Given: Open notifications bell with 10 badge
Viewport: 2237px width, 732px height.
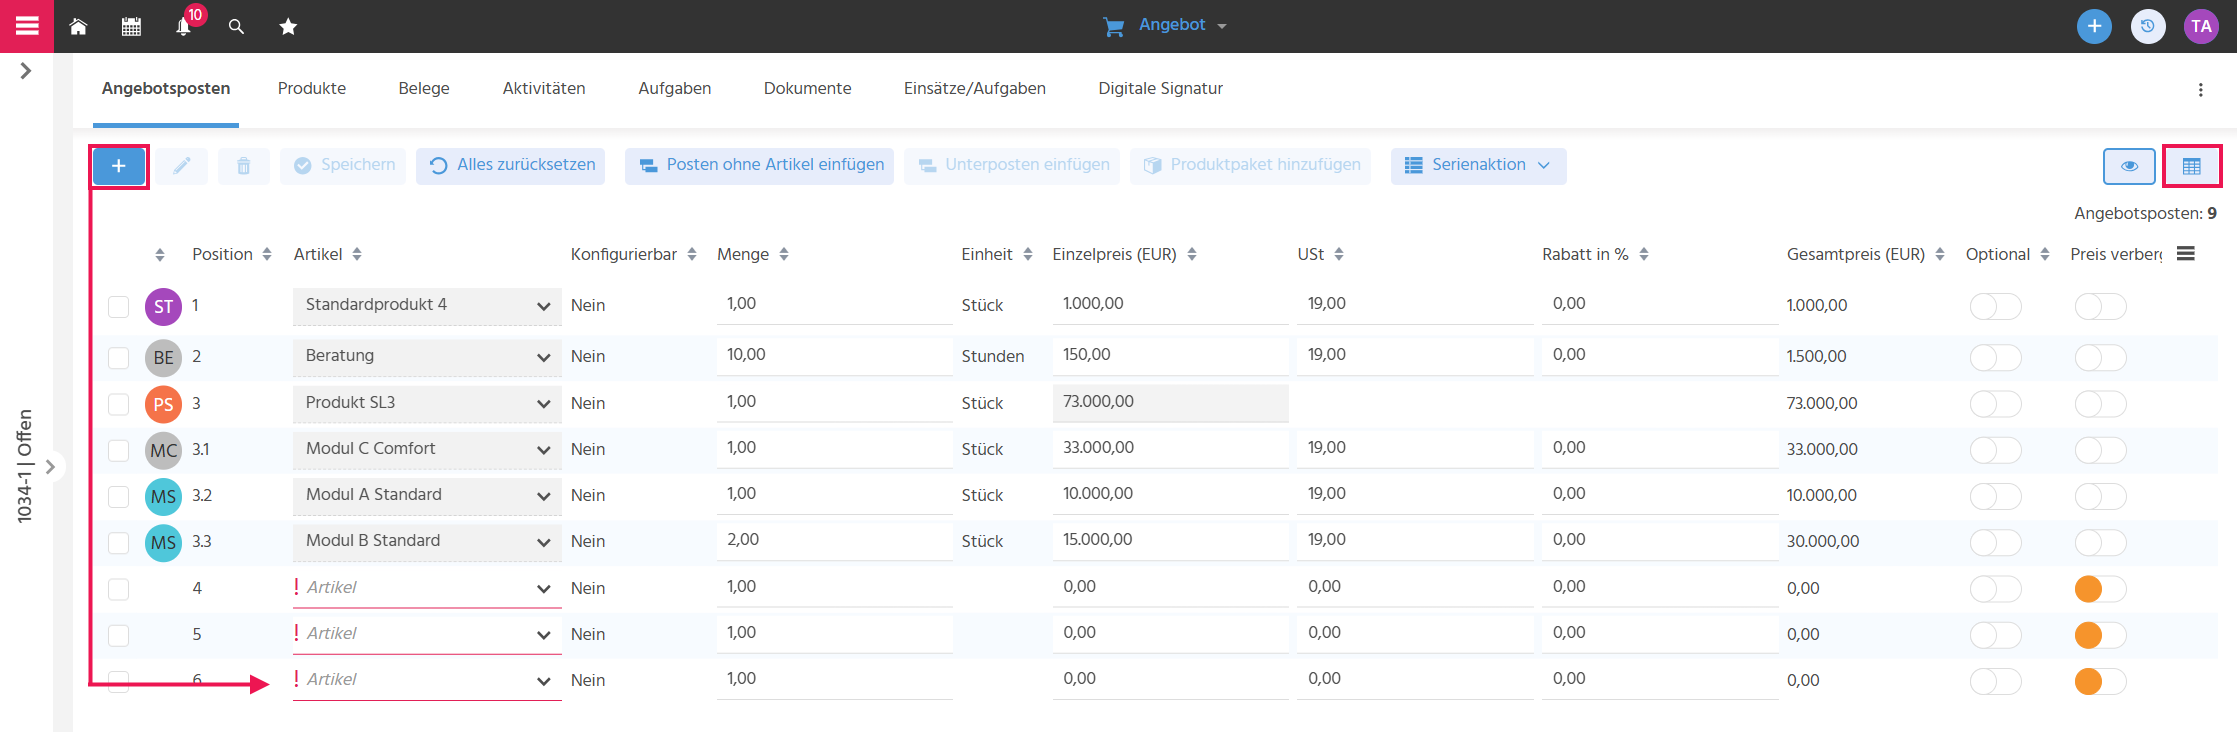Looking at the screenshot, I should [x=184, y=26].
